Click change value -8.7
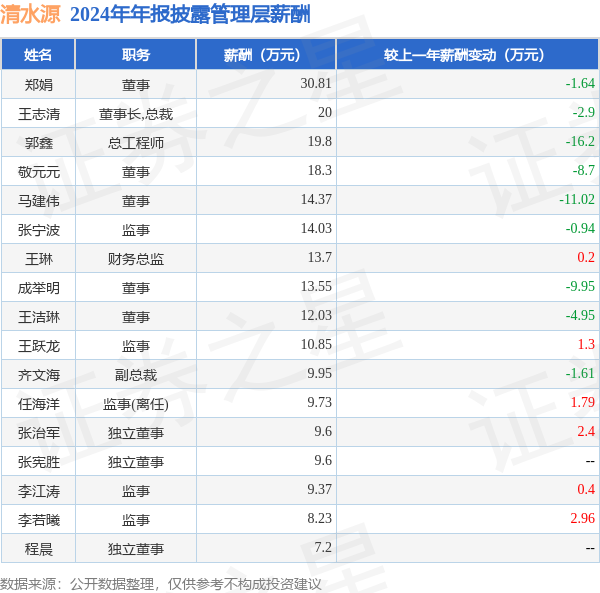 pos(584,170)
